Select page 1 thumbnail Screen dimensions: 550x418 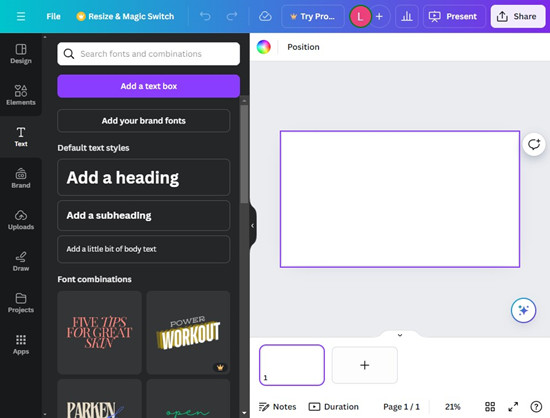pos(292,365)
